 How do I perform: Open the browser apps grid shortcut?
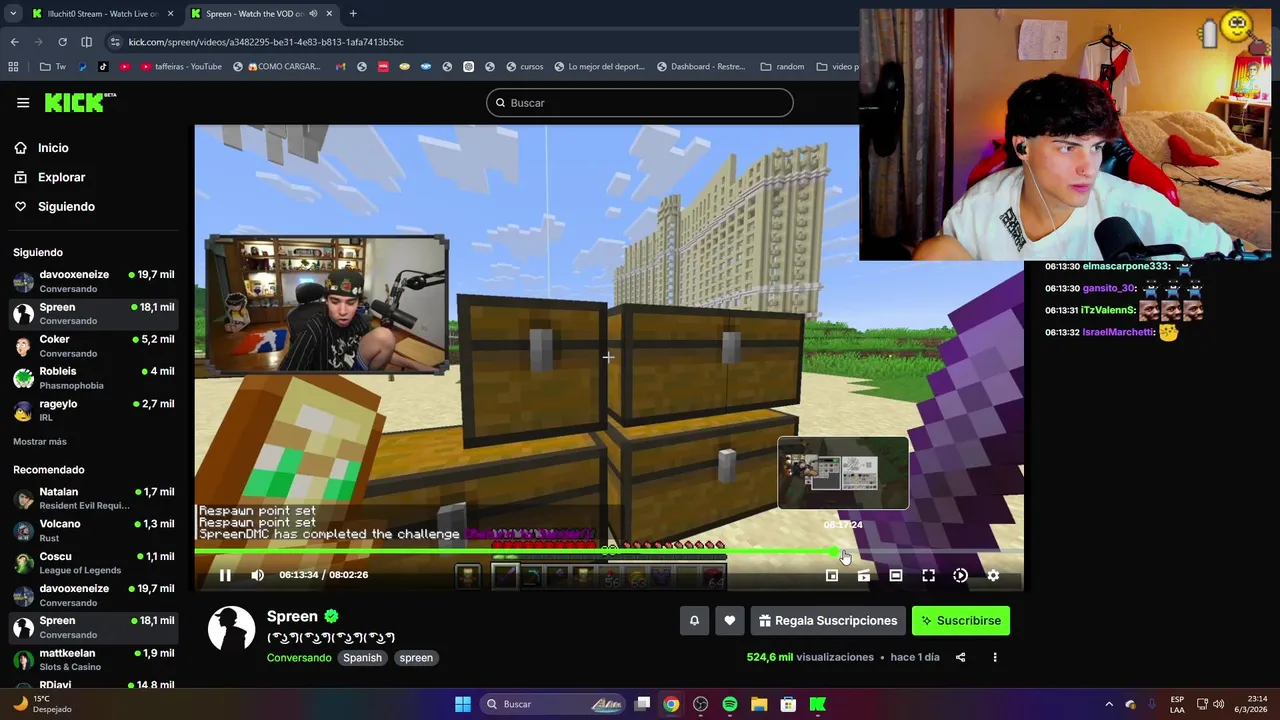coord(13,67)
